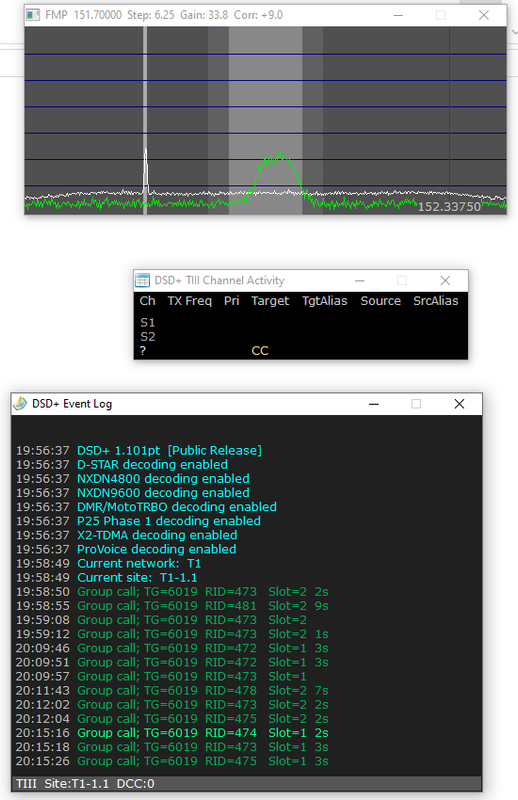Image resolution: width=518 pixels, height=800 pixels.
Task: Click the 20:09:51 group call log entry
Action: 172,662
